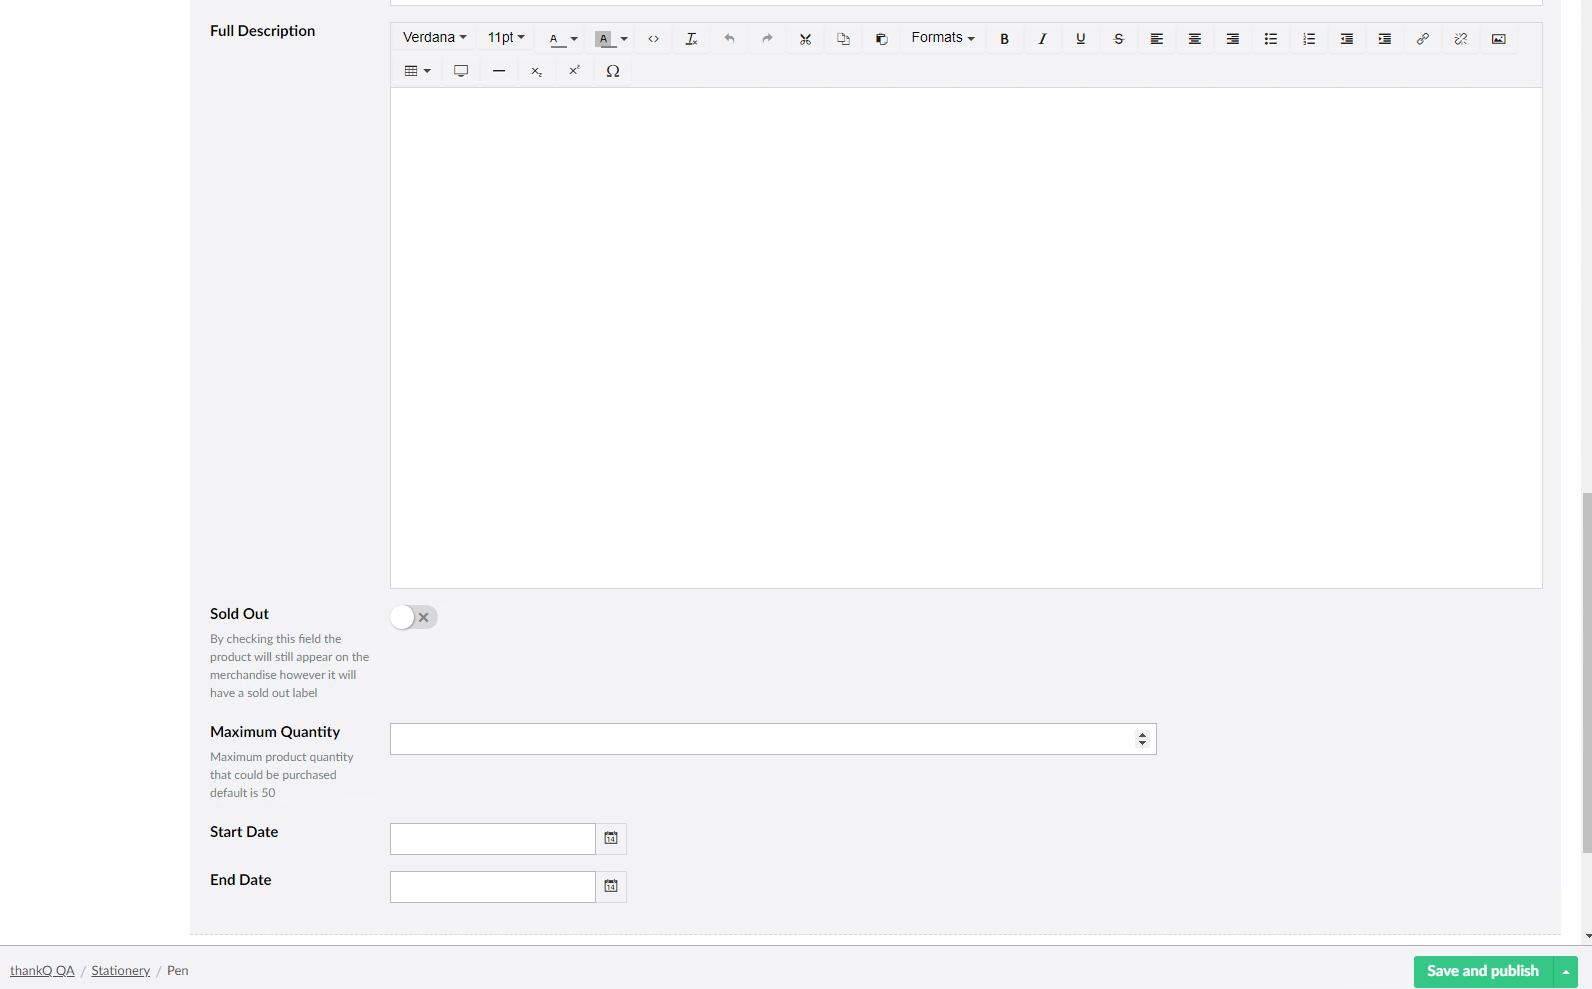Expand the Formats dropdown

(942, 38)
